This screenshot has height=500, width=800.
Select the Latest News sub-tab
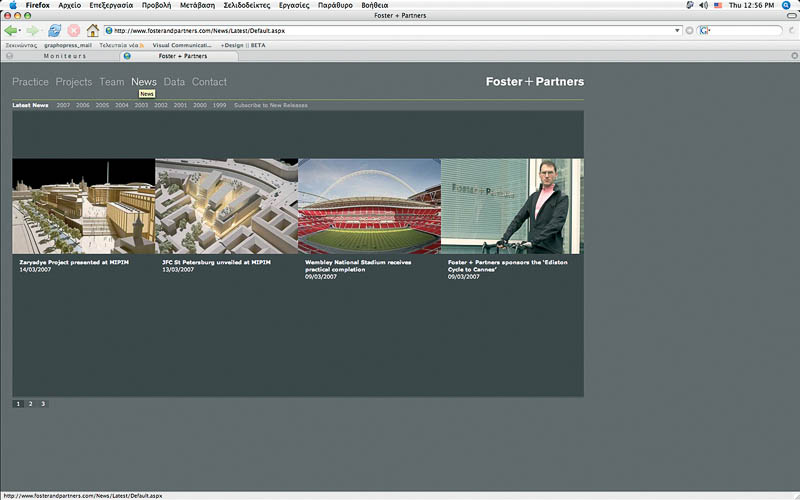30,105
